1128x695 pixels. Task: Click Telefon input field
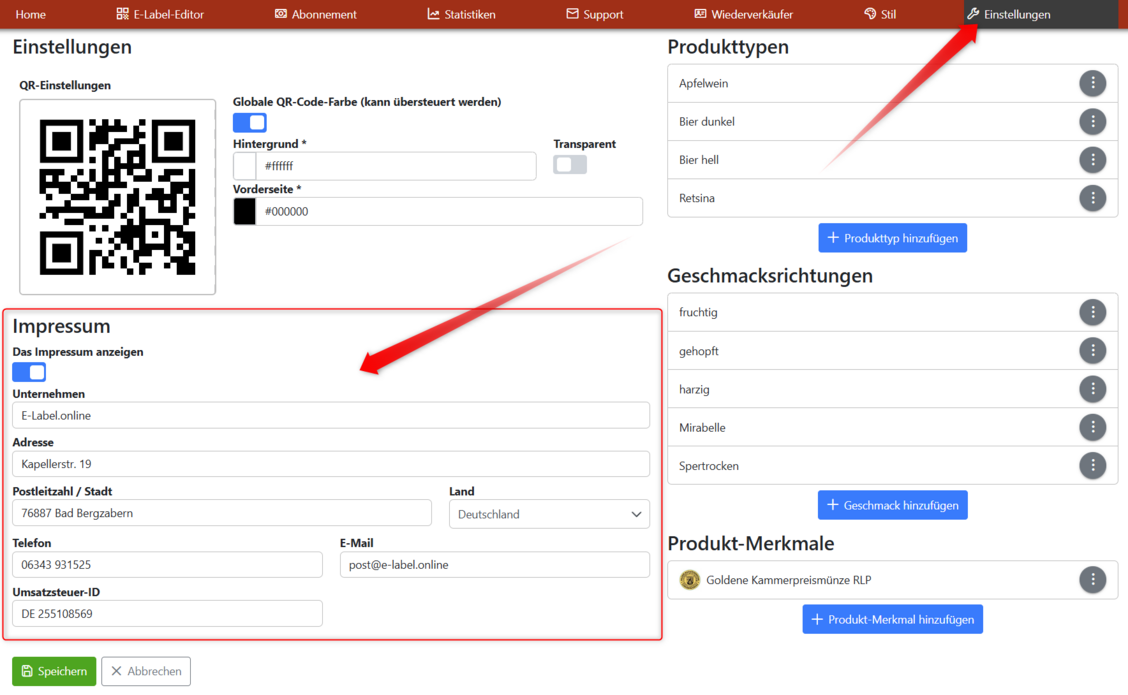pos(167,565)
